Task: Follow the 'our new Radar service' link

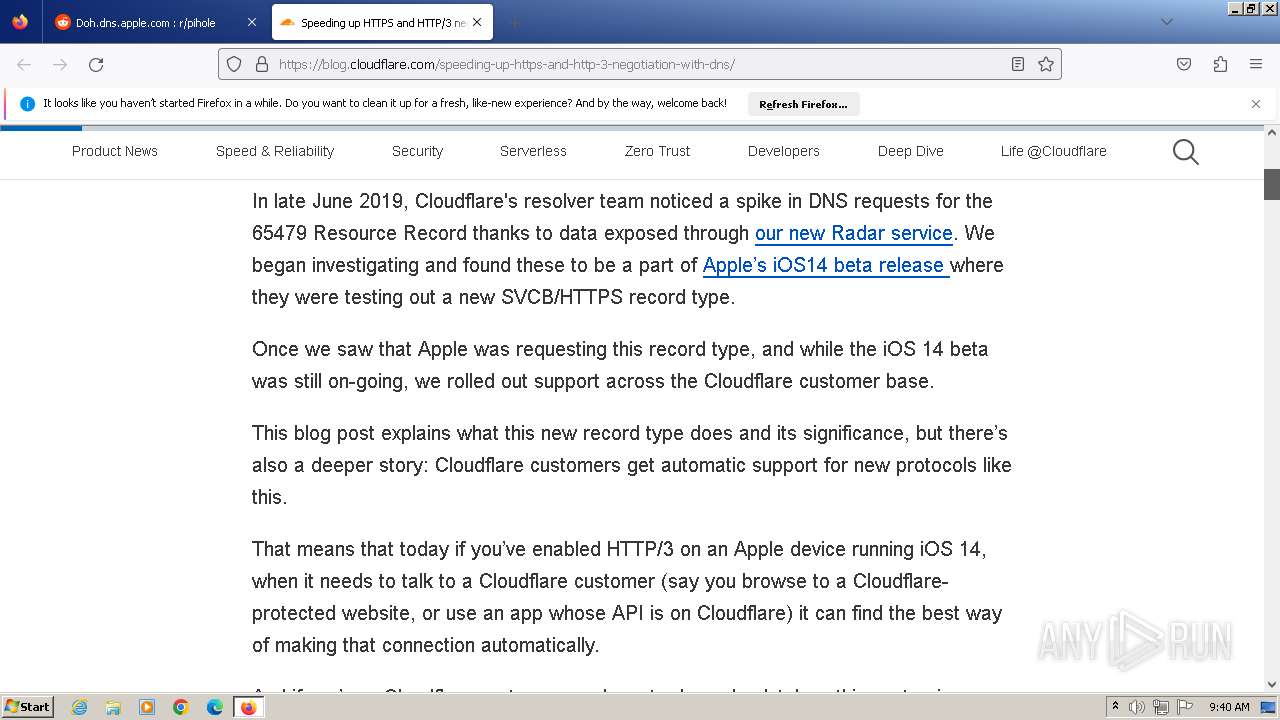Action: pos(854,233)
